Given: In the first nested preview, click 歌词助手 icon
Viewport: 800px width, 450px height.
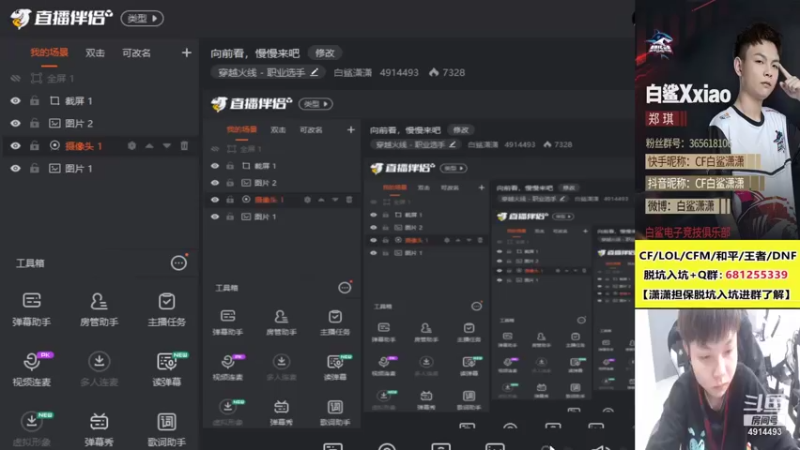Looking at the screenshot, I should 335,407.
